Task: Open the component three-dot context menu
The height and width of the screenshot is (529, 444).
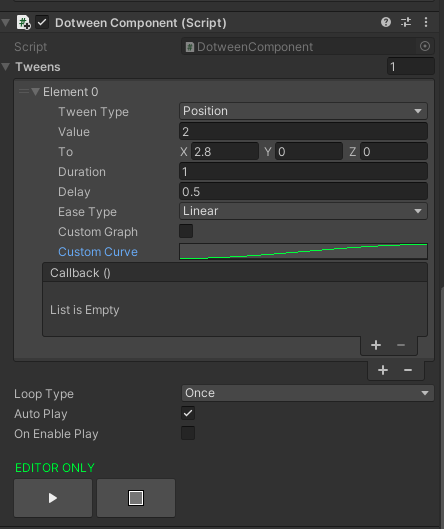Action: (426, 22)
